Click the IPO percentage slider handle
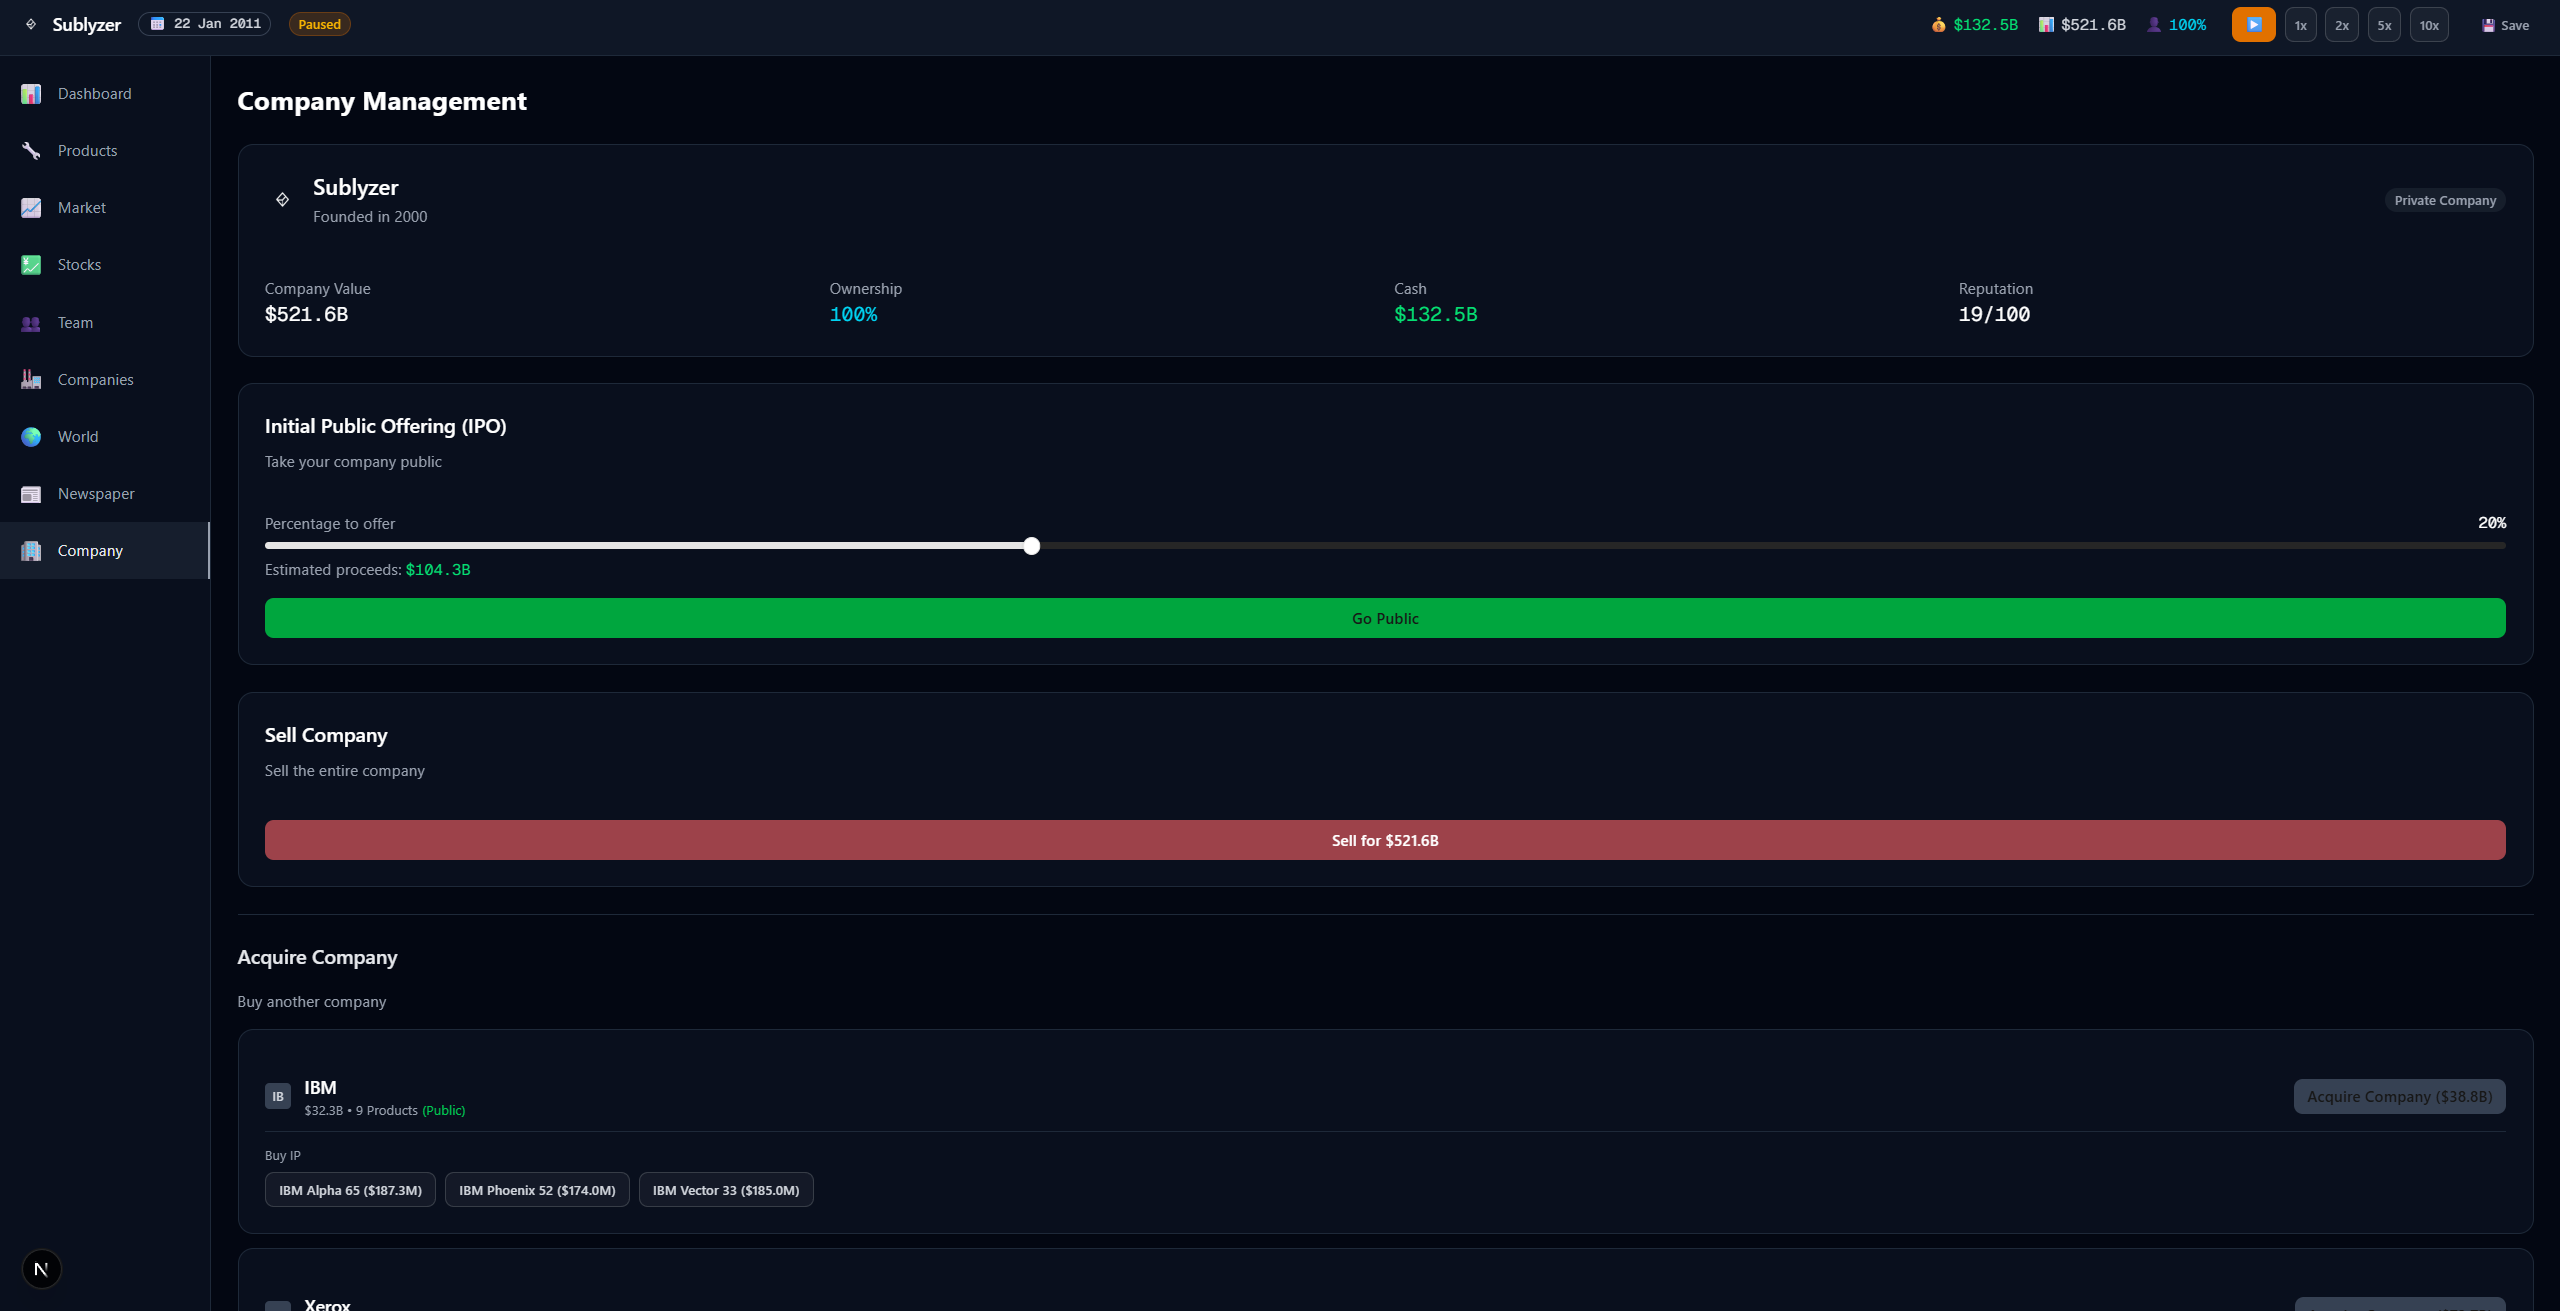The image size is (2560, 1311). [x=1031, y=546]
